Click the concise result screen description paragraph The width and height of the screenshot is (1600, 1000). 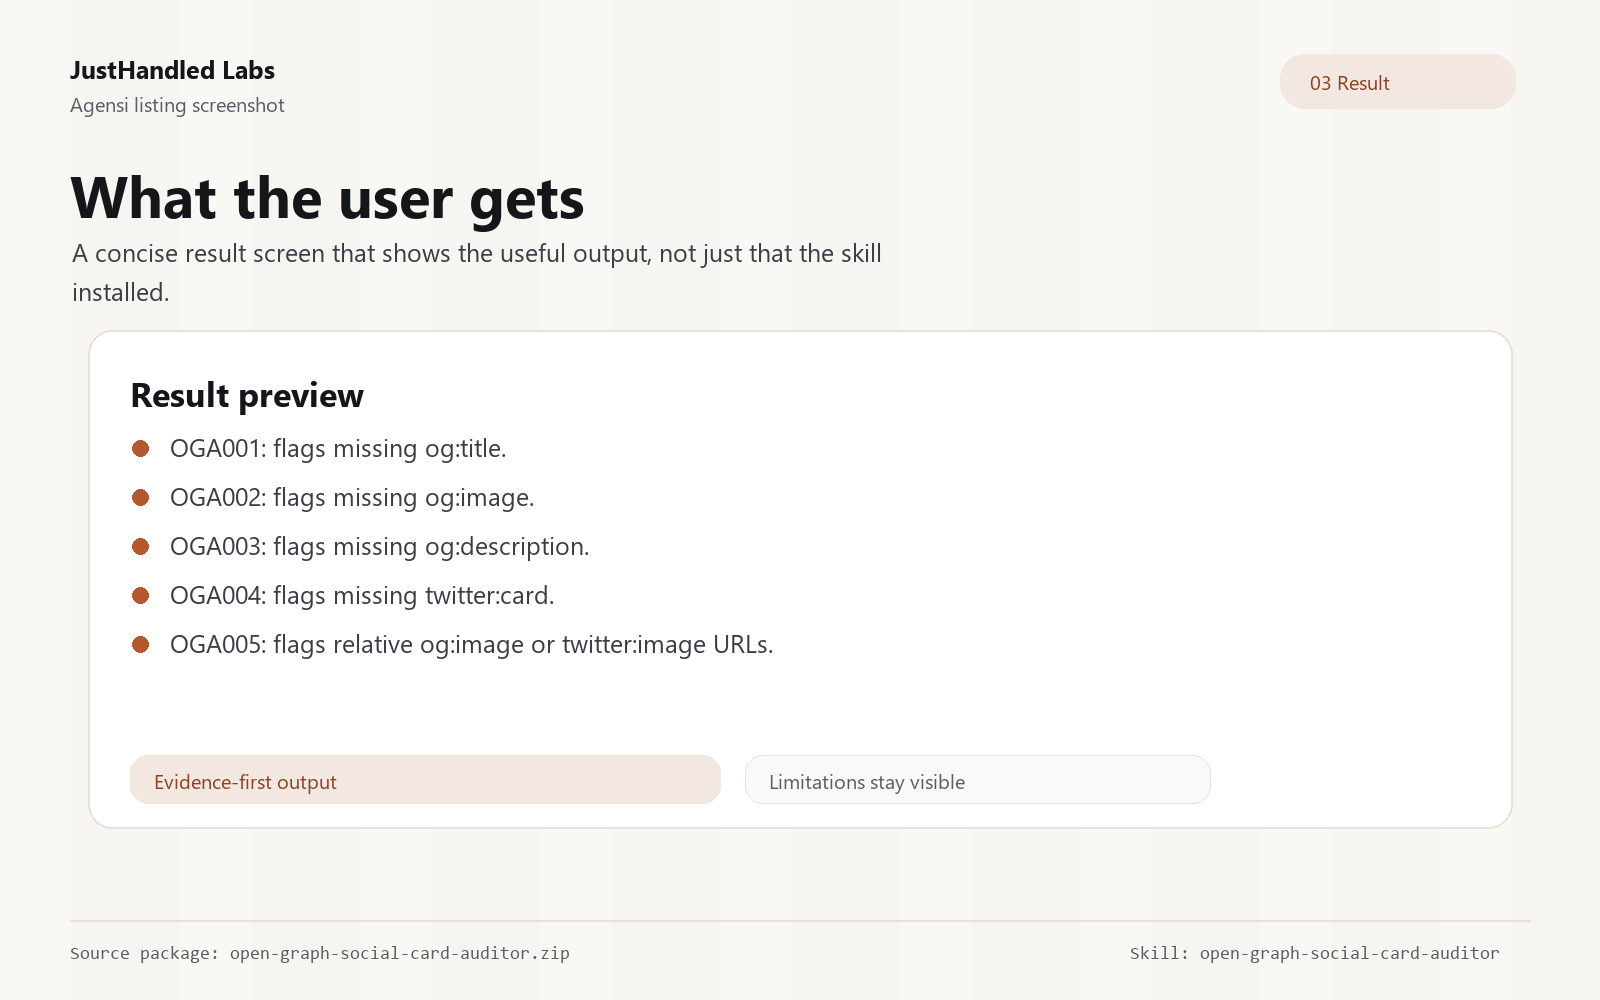pyautogui.click(x=477, y=273)
